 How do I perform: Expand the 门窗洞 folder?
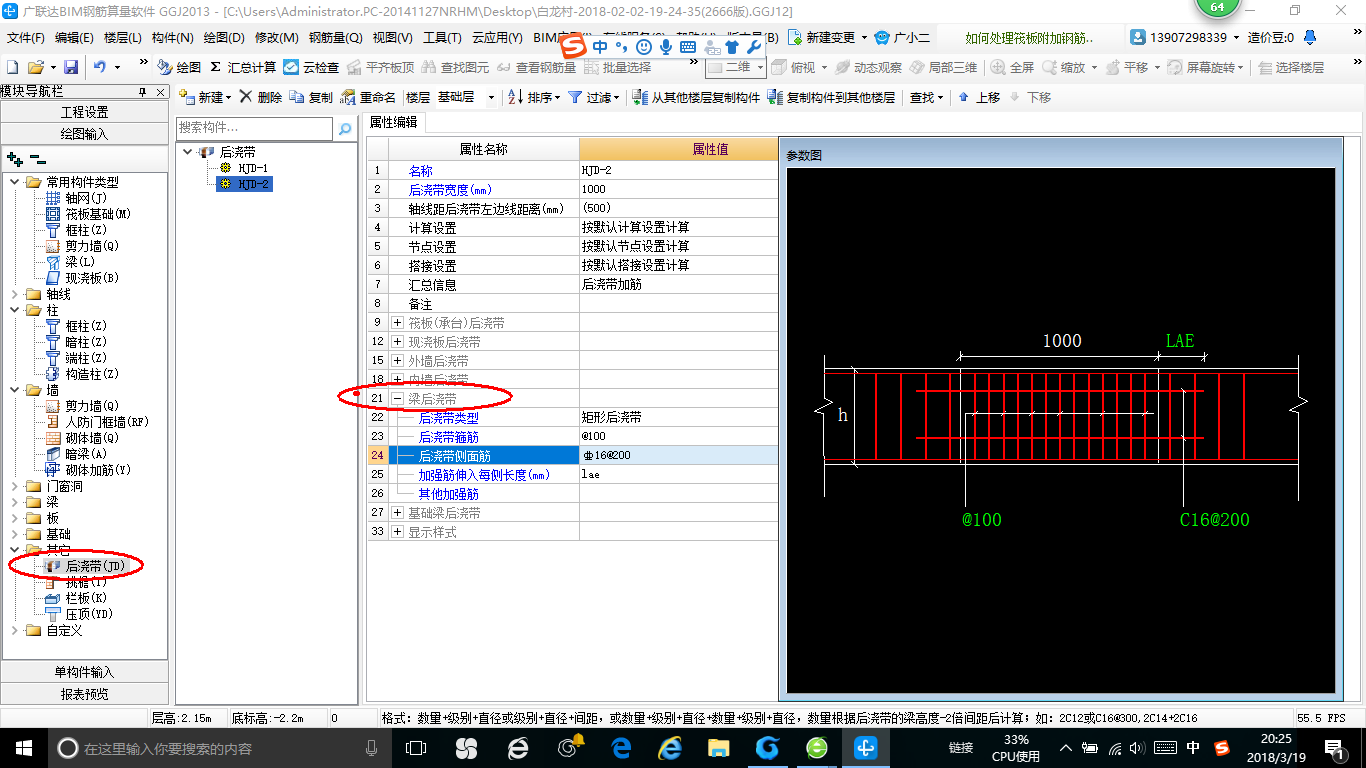point(14,486)
